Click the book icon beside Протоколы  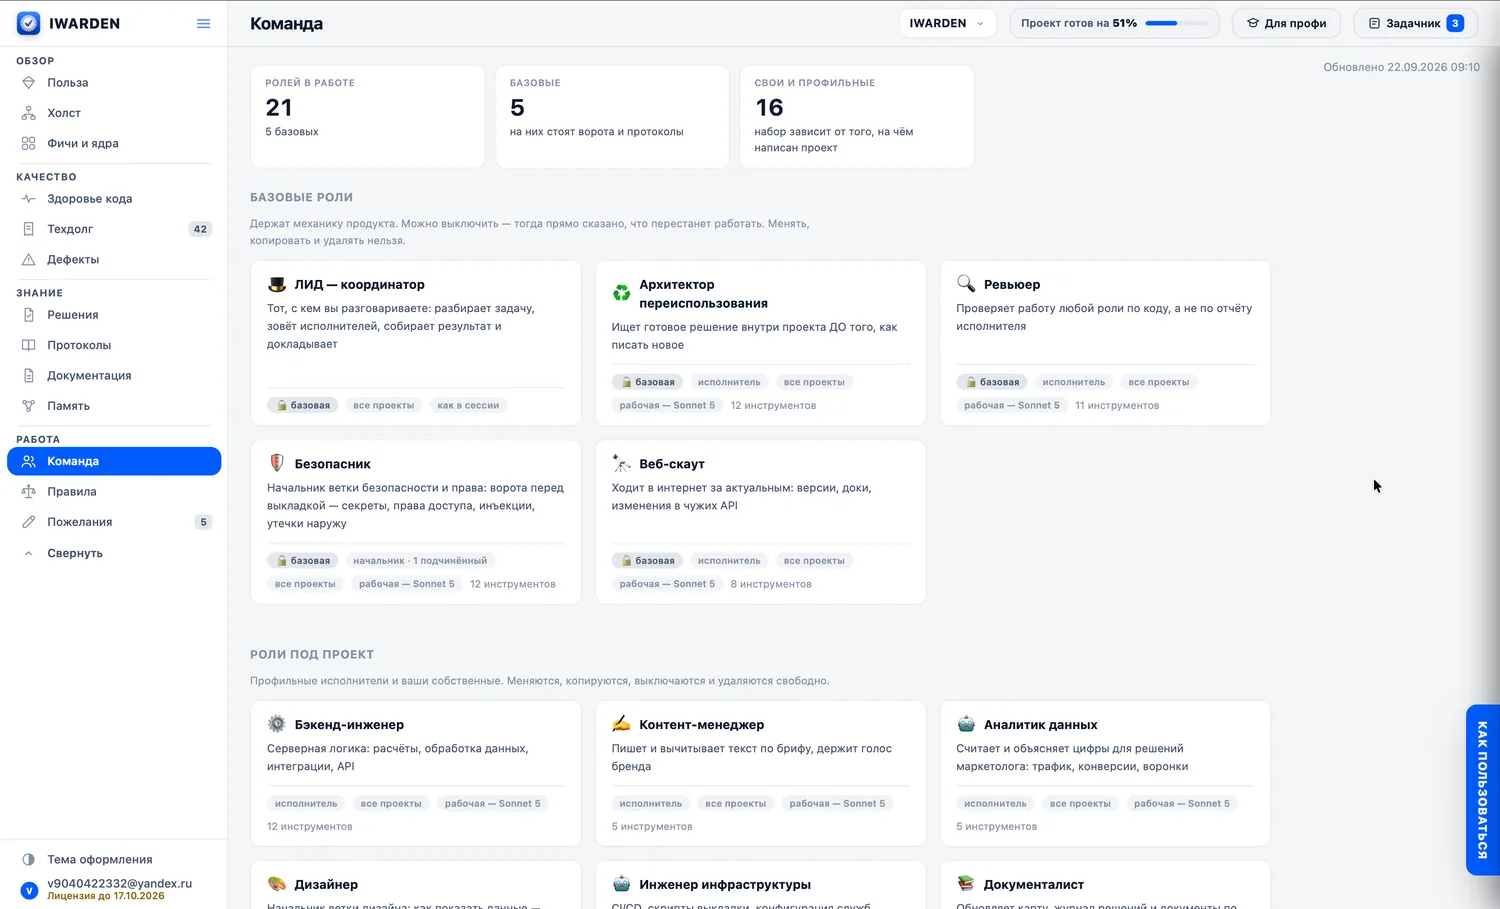click(29, 345)
